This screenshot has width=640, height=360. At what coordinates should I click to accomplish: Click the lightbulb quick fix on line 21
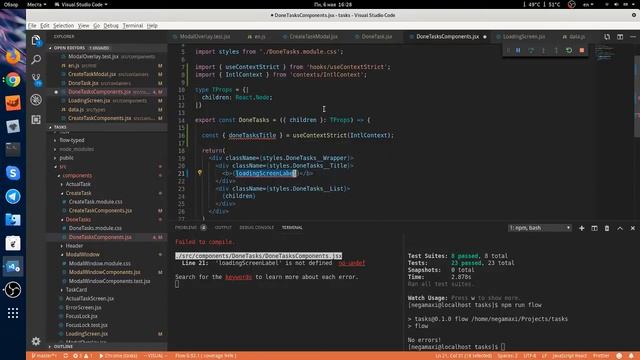(200, 173)
